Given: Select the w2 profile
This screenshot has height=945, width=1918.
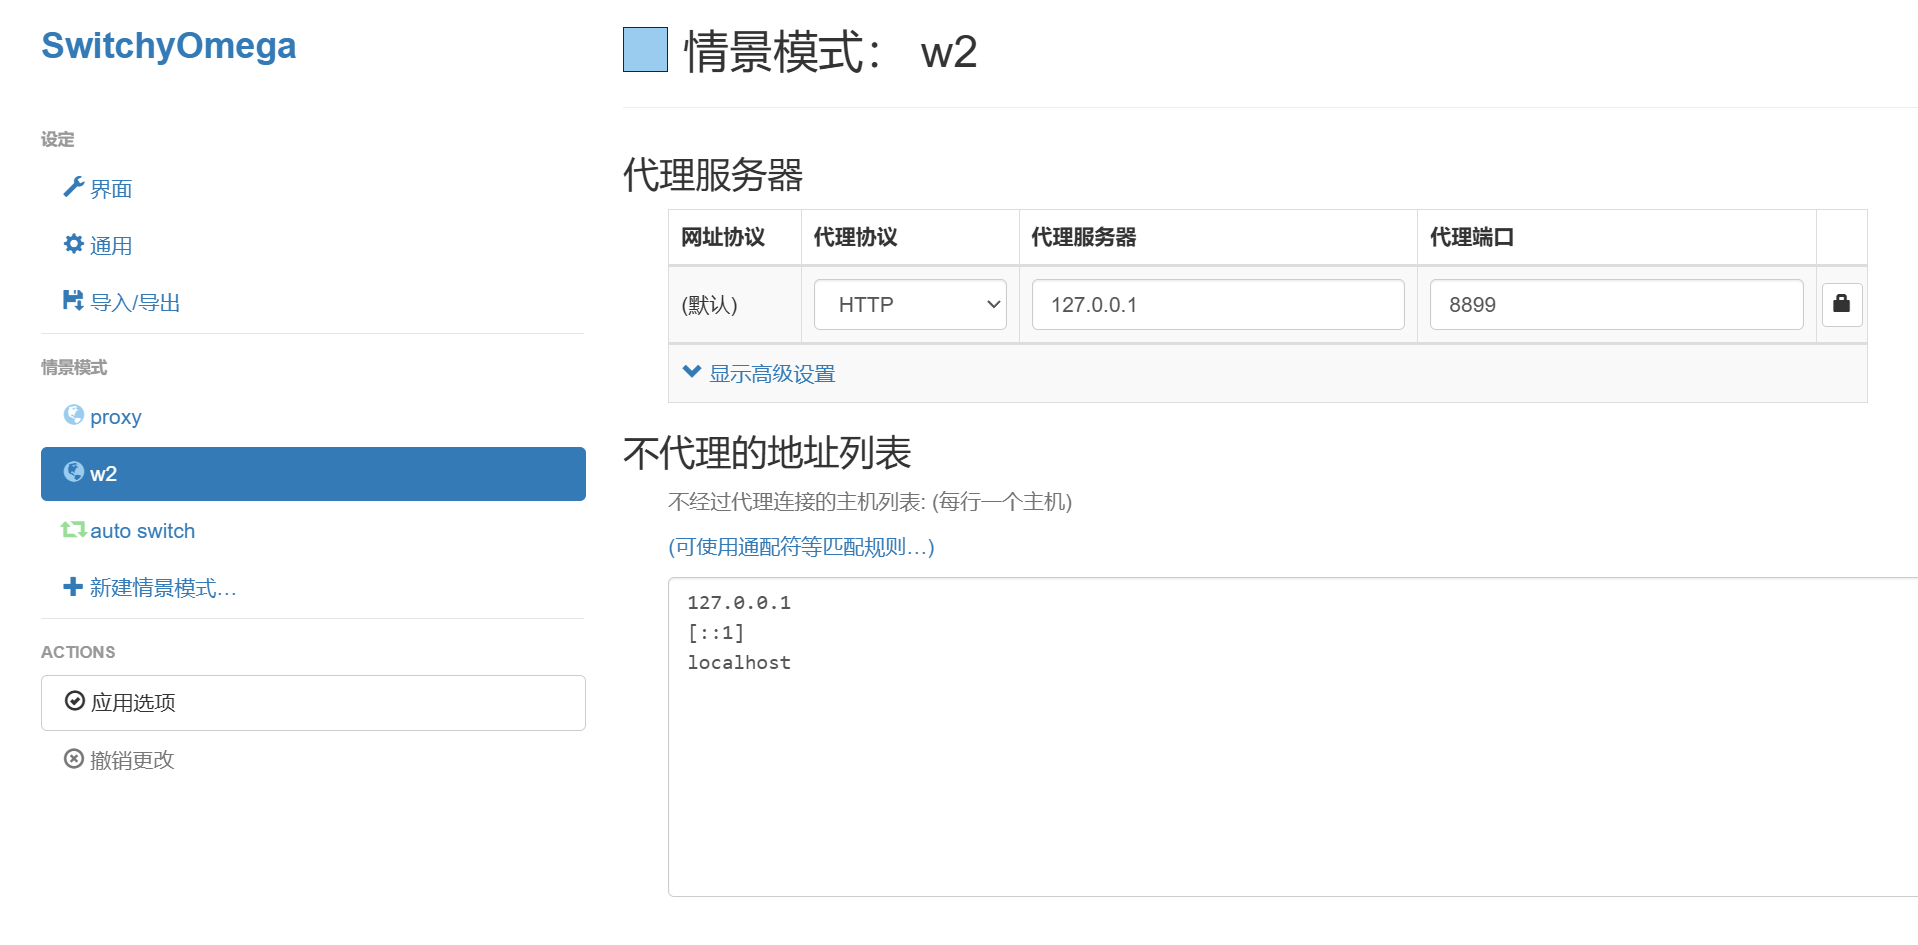Looking at the screenshot, I should point(313,474).
